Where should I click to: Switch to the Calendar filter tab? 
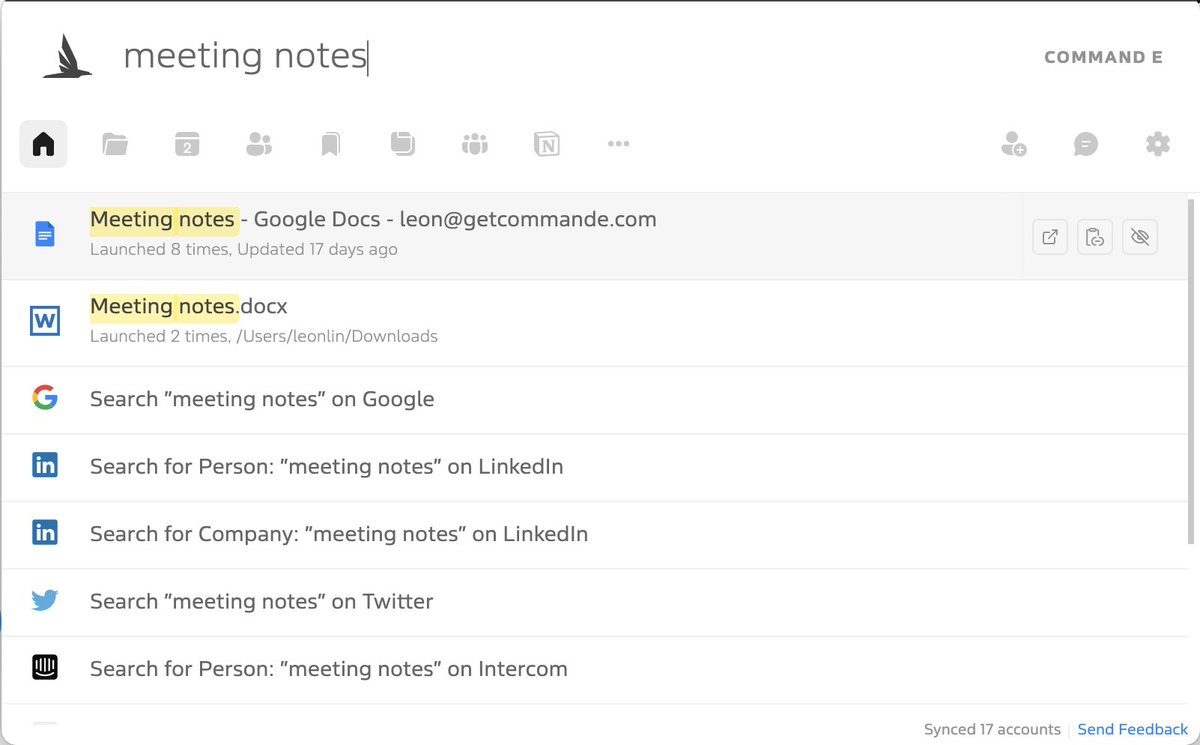187,144
